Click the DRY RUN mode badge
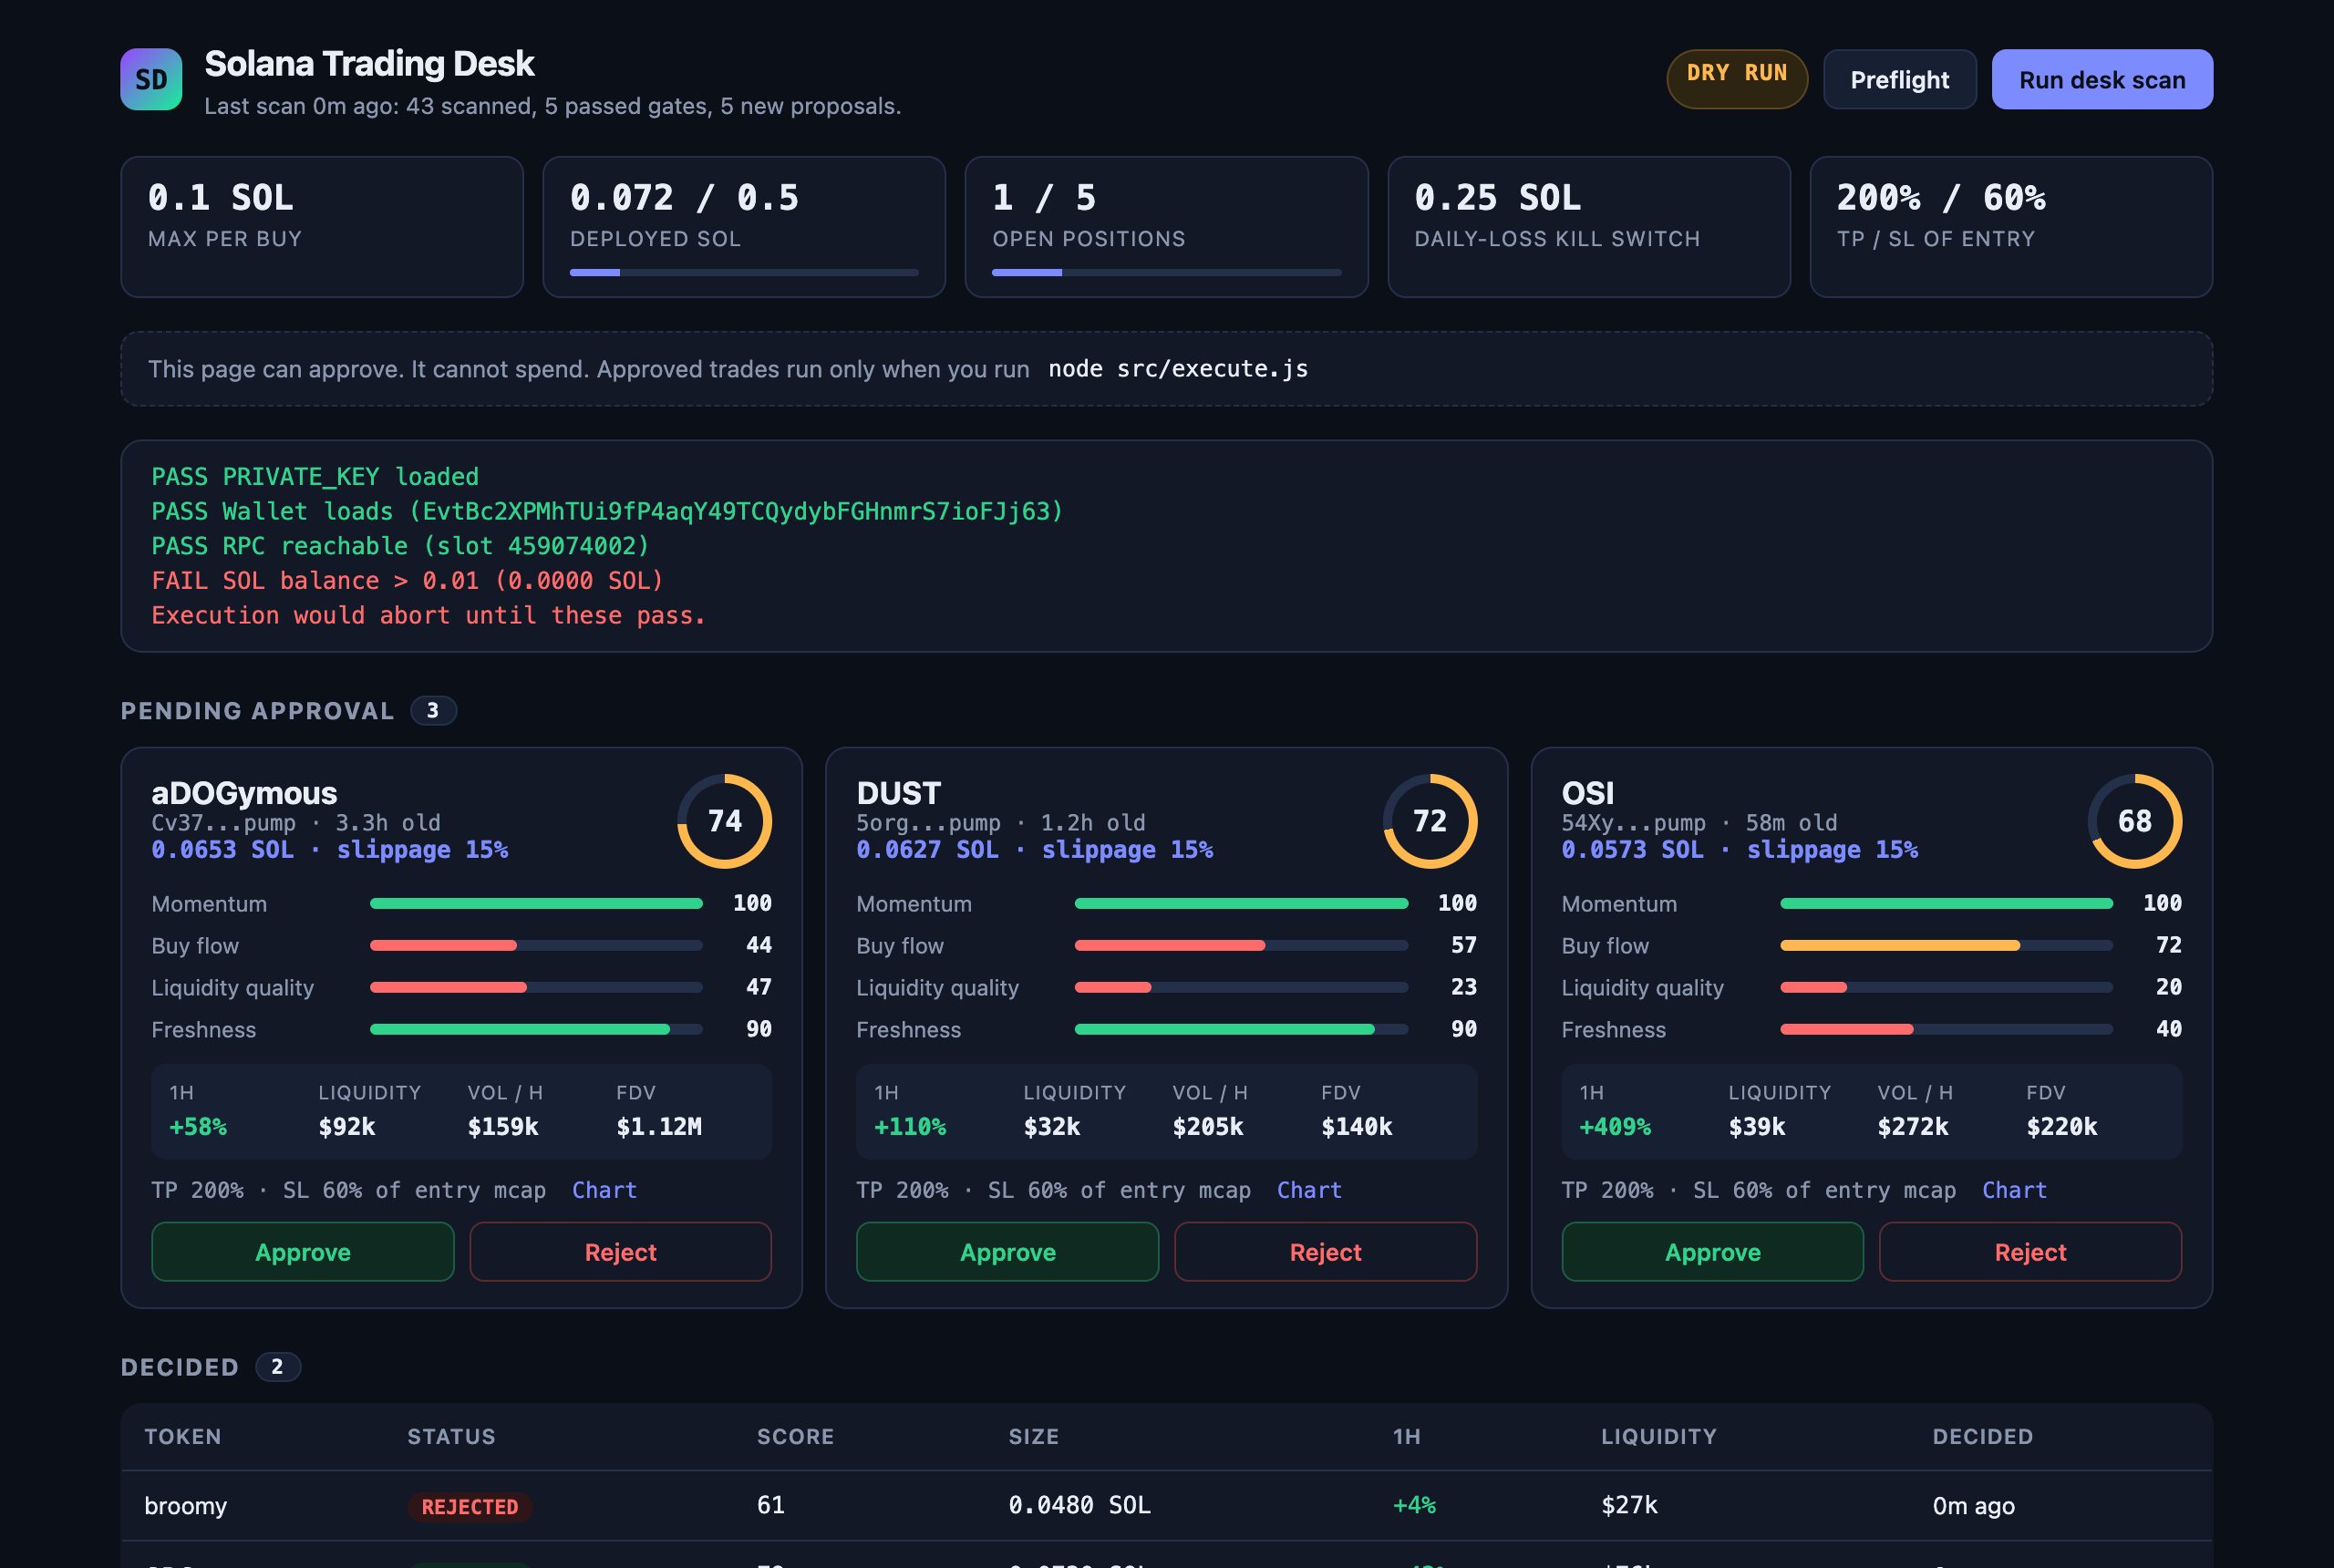This screenshot has height=1568, width=2334. [1736, 79]
